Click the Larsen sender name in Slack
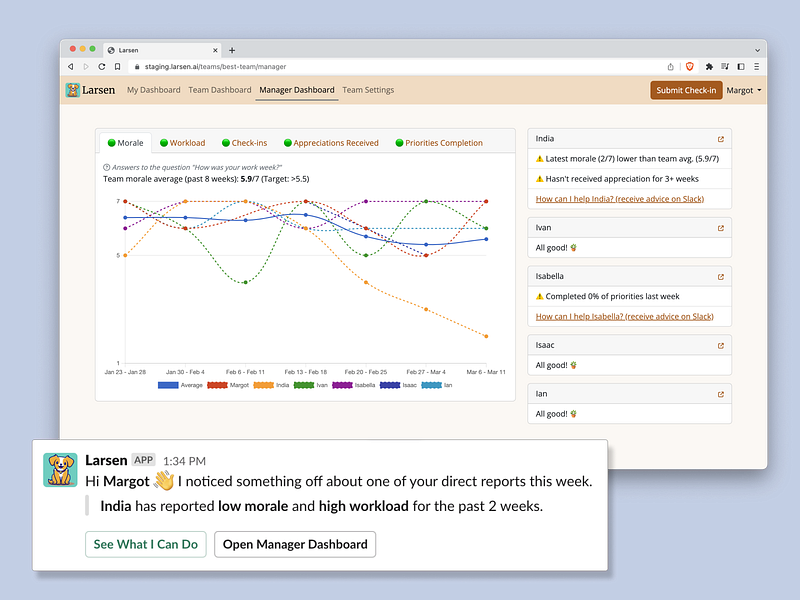The image size is (800, 600). (x=106, y=460)
